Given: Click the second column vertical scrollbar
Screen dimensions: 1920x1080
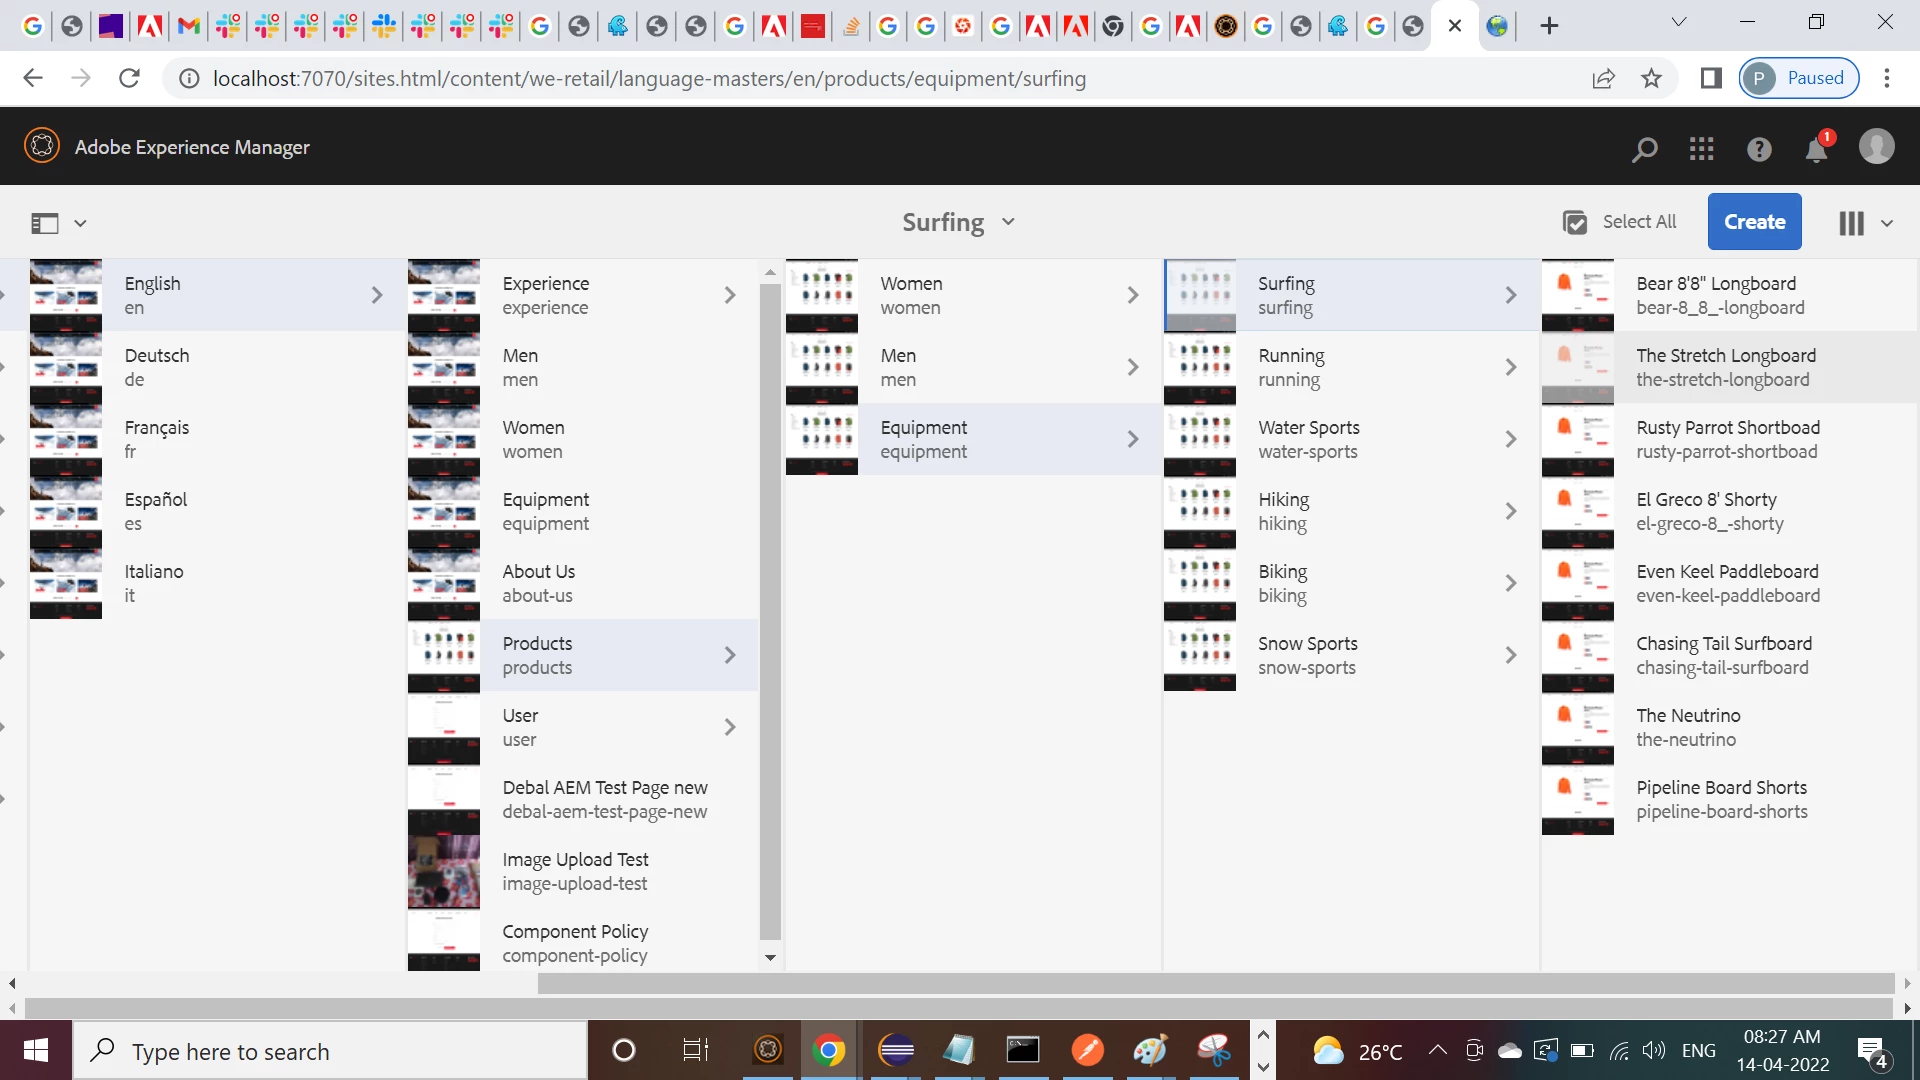Looking at the screenshot, I should click(770, 610).
